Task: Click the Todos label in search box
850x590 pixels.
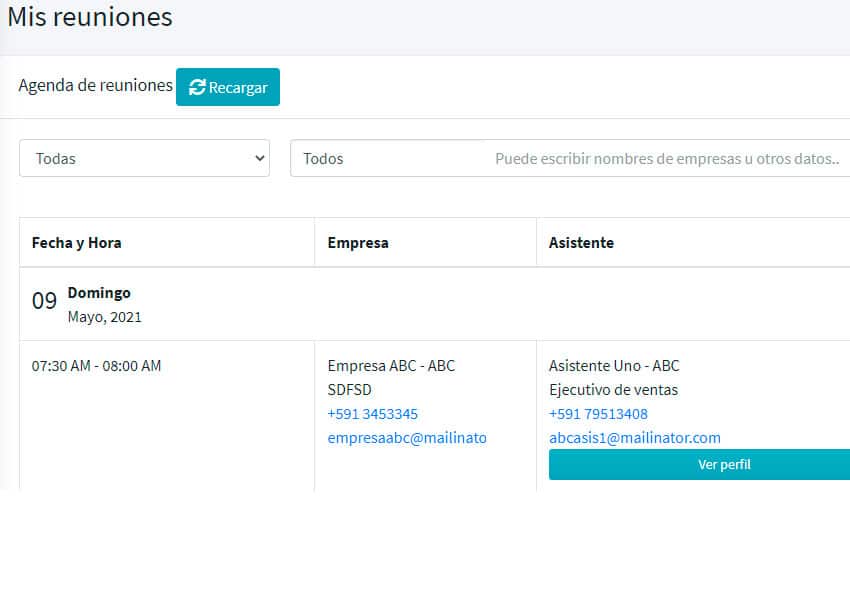Action: tap(323, 159)
